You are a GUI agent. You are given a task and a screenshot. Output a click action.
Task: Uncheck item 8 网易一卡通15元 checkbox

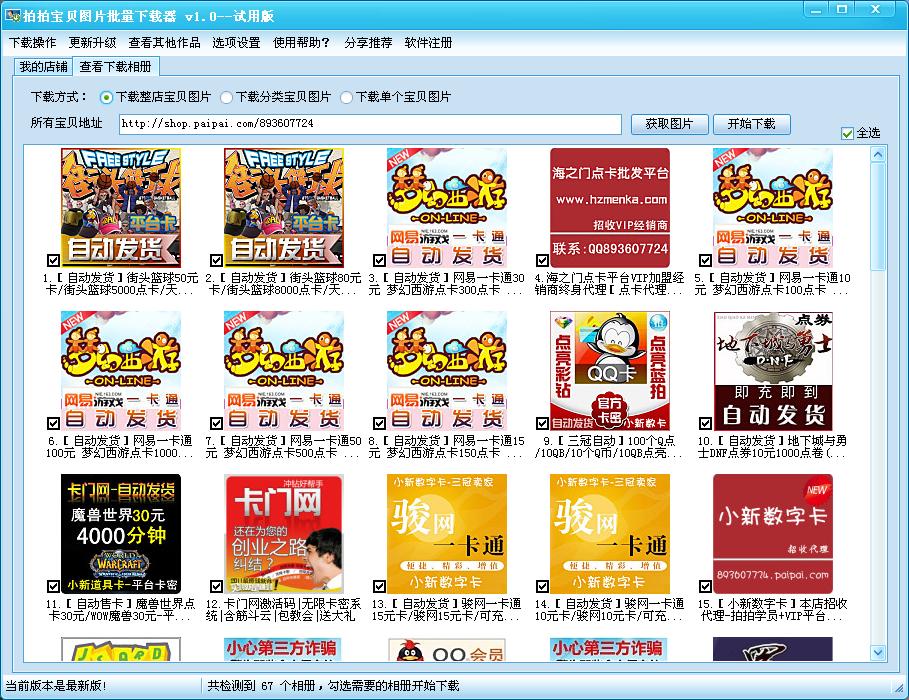(x=379, y=423)
